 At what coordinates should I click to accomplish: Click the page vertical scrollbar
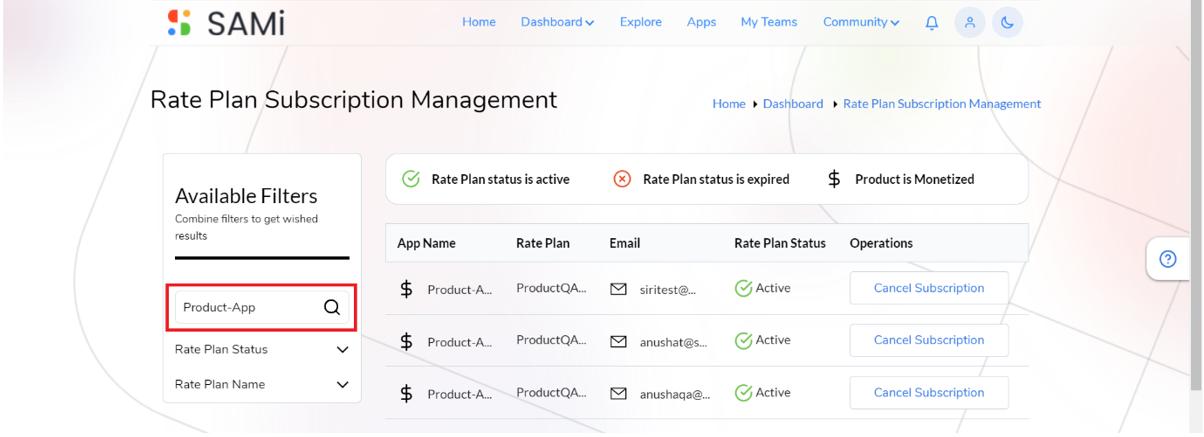coord(1198,195)
